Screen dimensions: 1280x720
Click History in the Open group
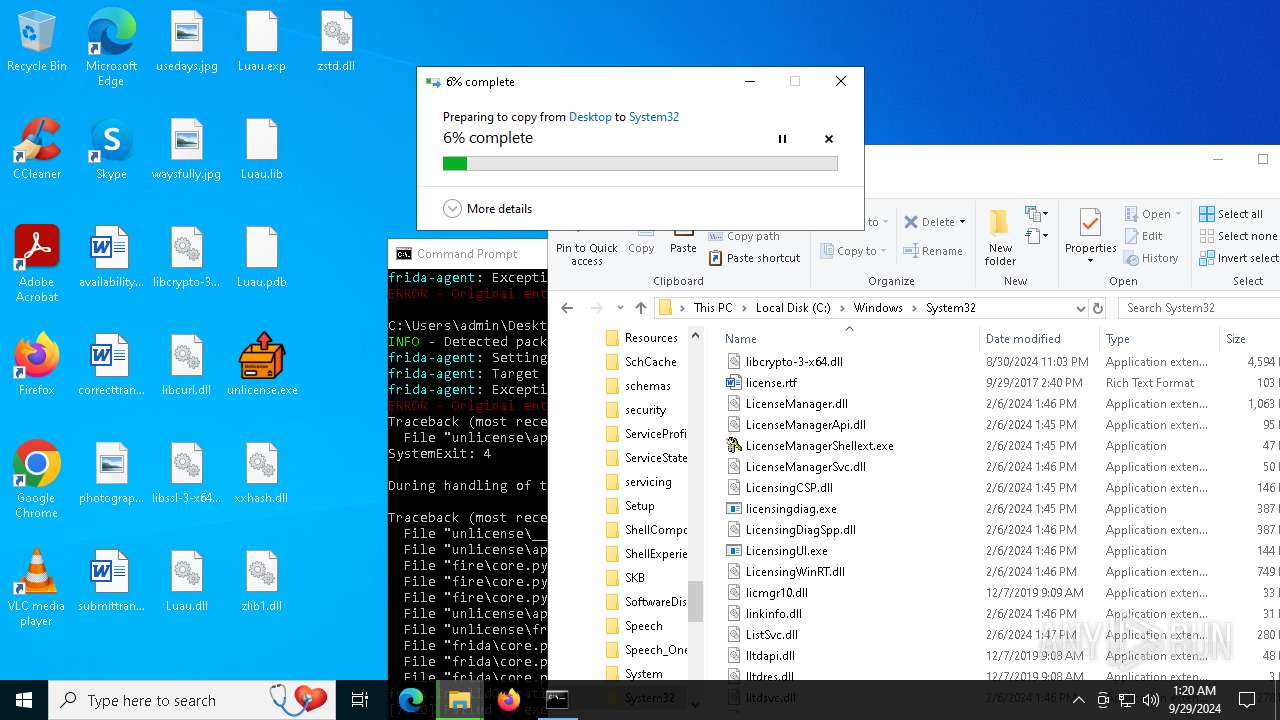1151,258
